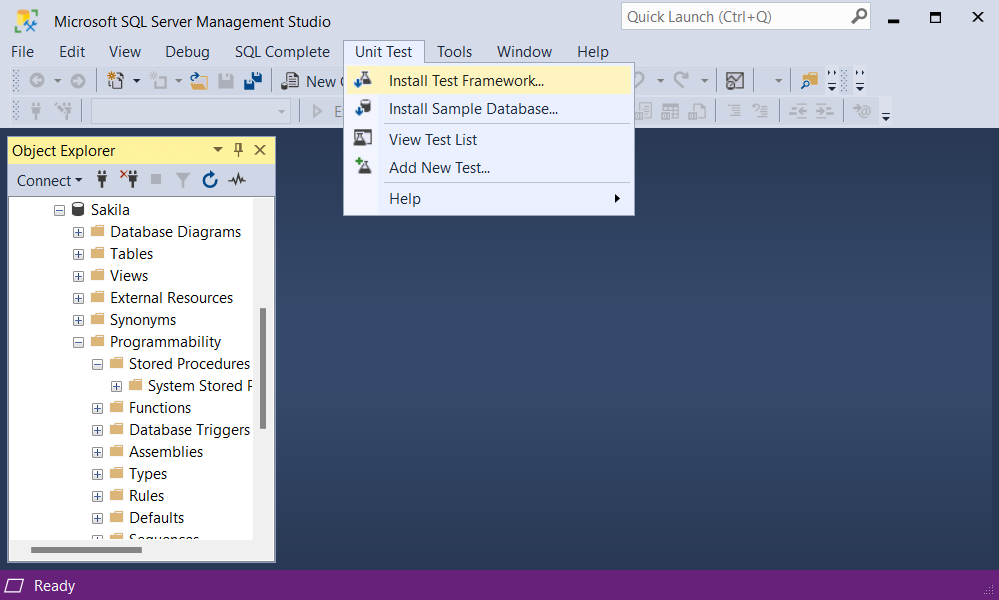Click the Find in Files folder icon
The height and width of the screenshot is (600, 999).
(809, 81)
